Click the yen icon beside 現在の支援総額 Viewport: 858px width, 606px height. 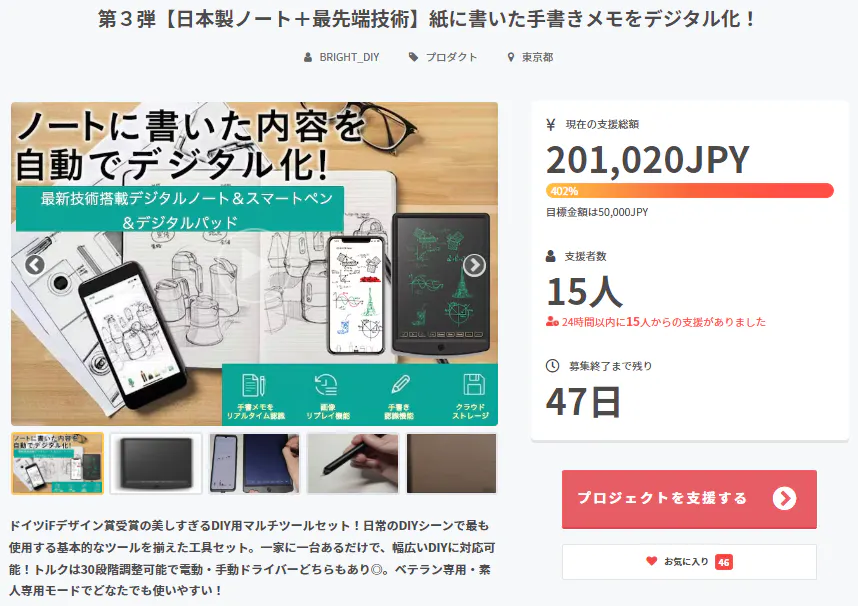[551, 125]
